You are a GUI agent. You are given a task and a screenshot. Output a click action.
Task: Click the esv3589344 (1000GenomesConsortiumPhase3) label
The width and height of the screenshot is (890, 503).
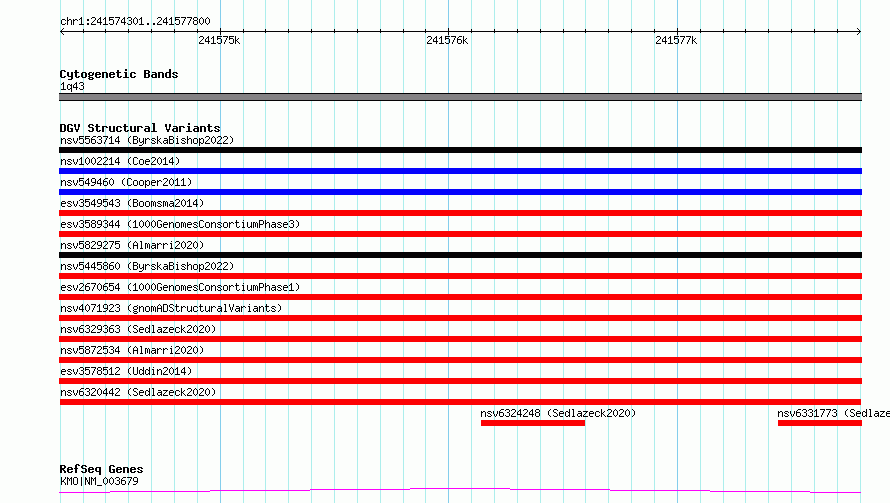click(180, 224)
